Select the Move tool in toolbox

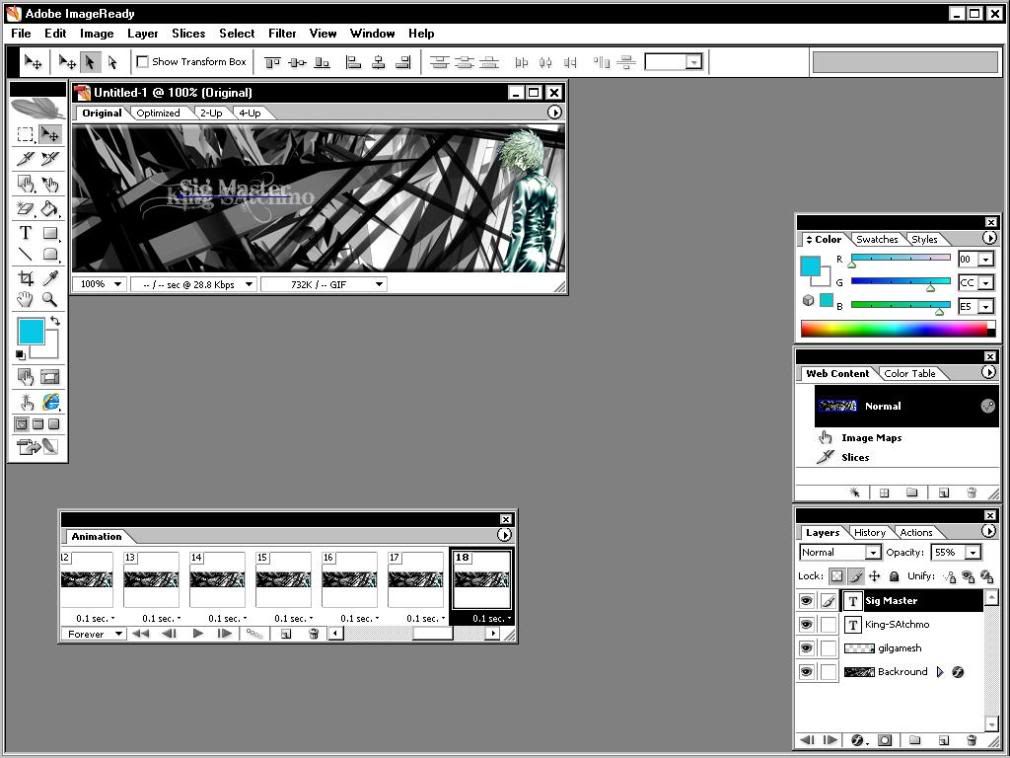50,134
